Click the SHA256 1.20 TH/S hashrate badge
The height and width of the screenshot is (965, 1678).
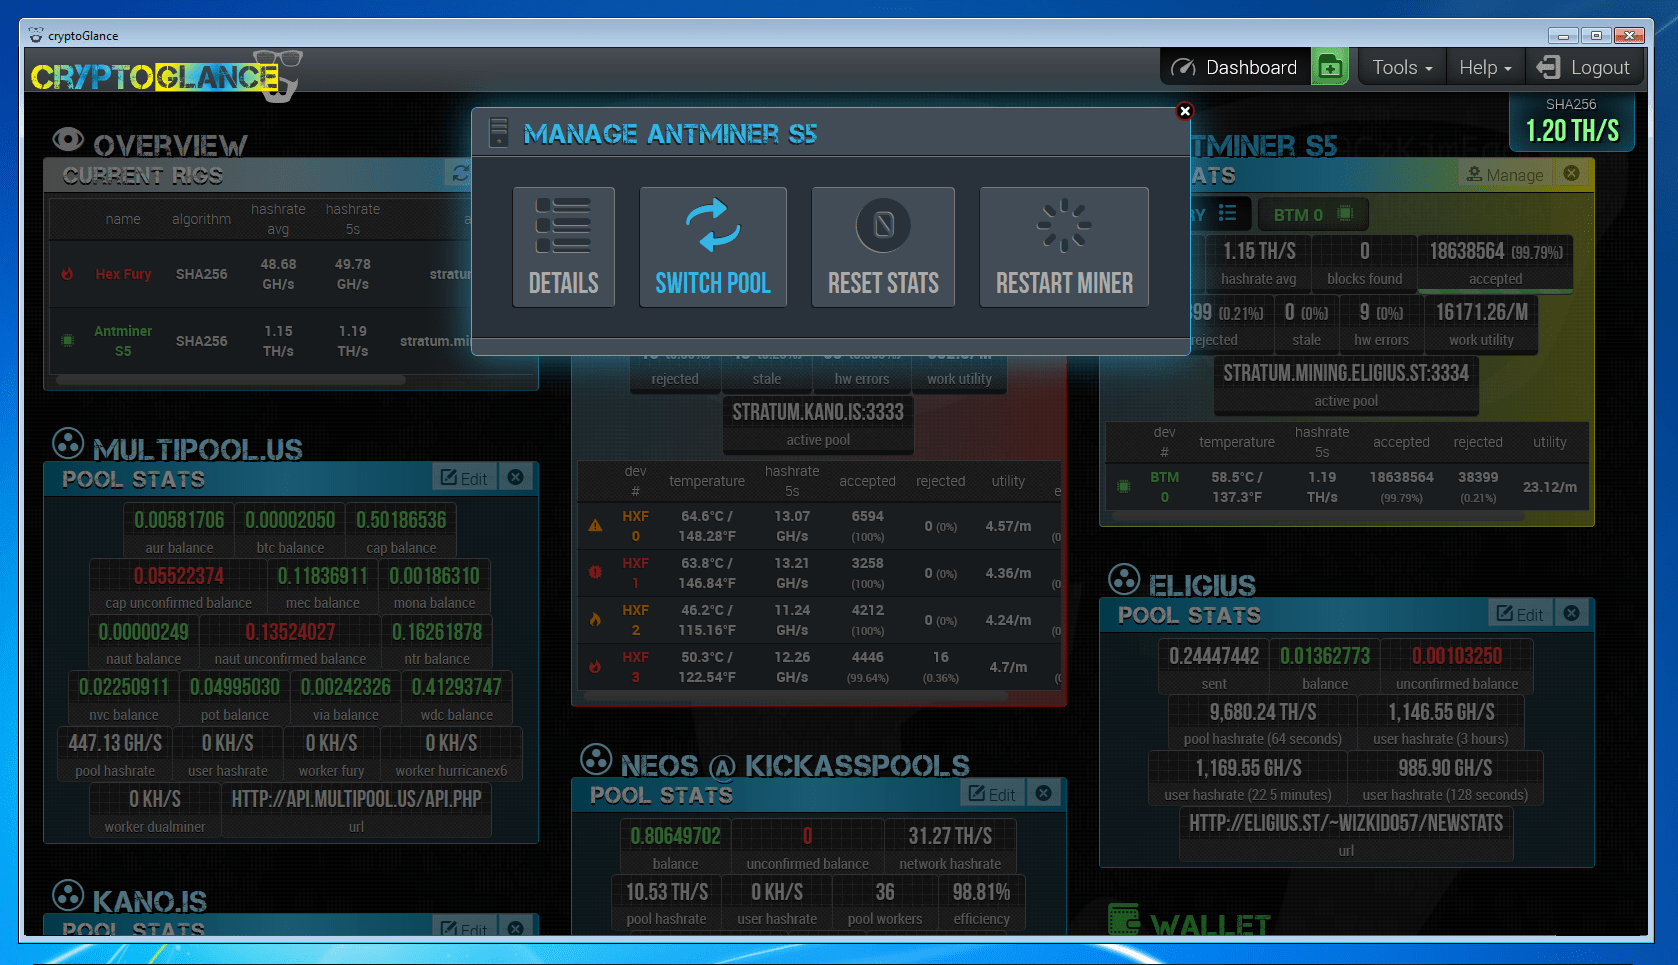point(1571,121)
